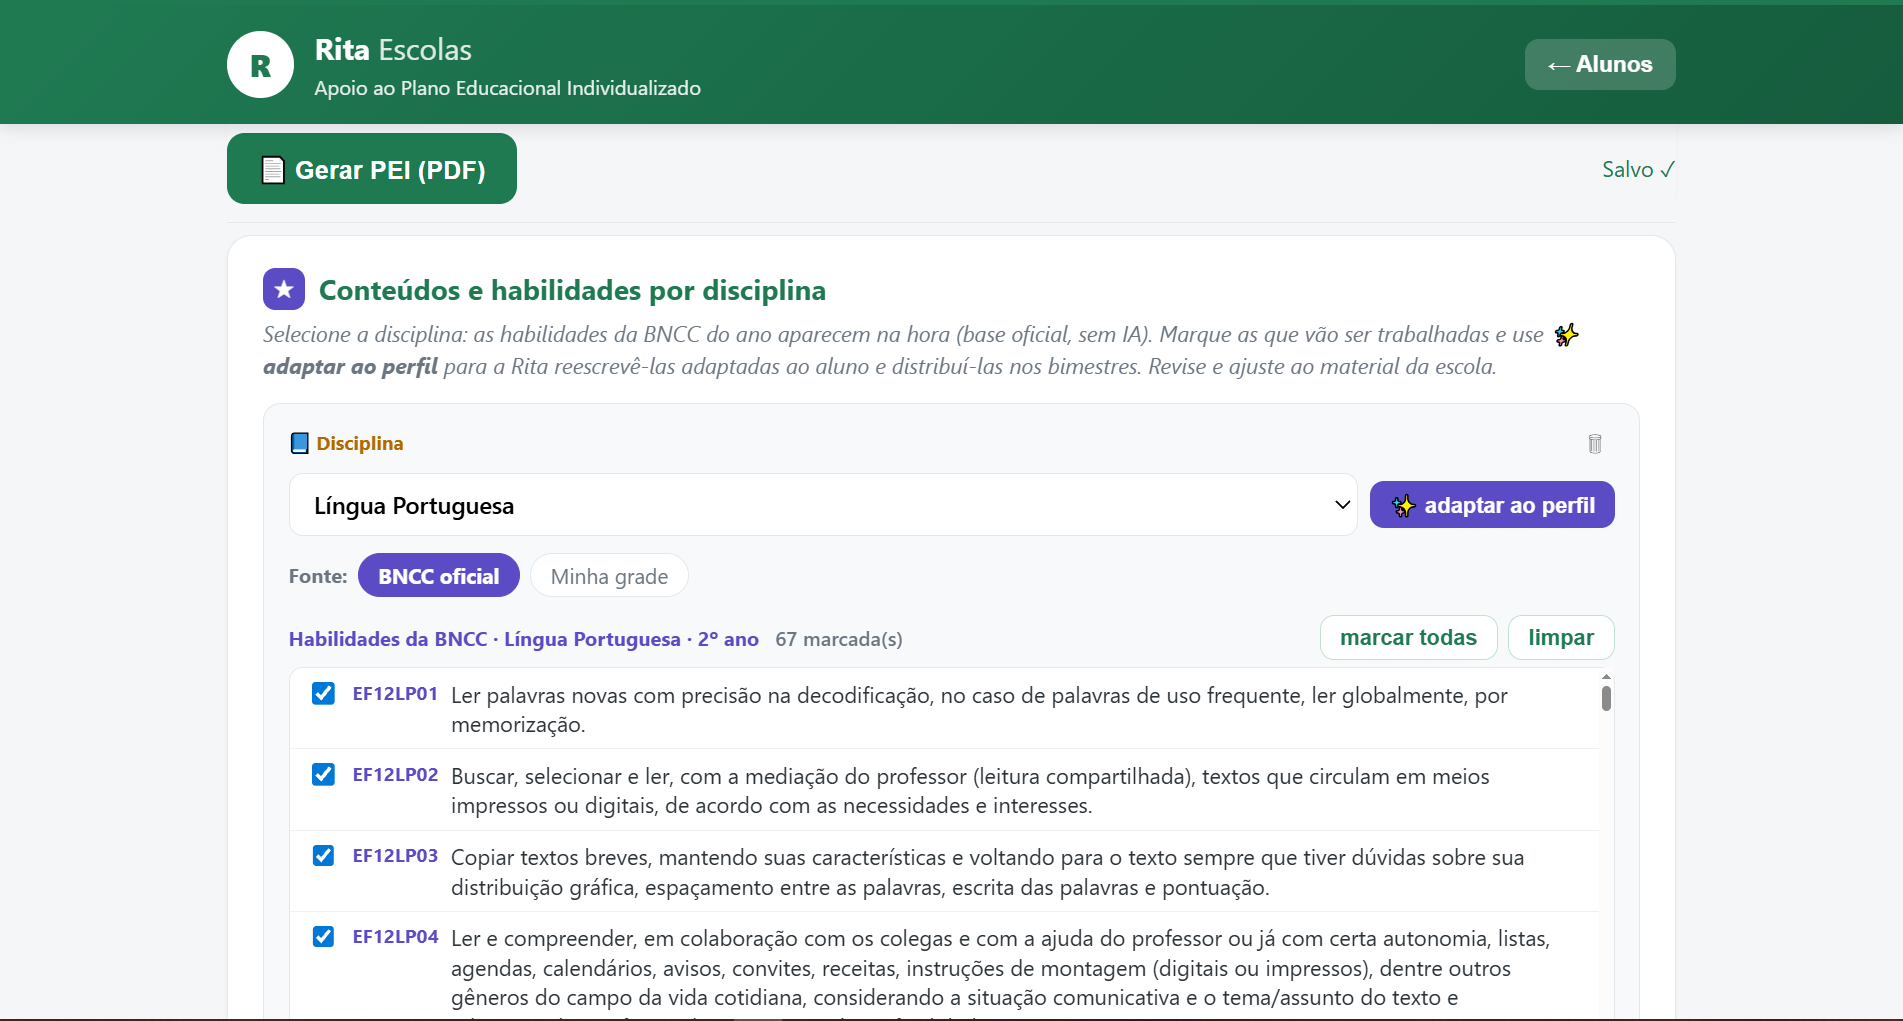This screenshot has height=1021, width=1903.
Task: Click 'Apoio ao Plano Educacional Individualizado' subtitle
Action: [x=507, y=88]
